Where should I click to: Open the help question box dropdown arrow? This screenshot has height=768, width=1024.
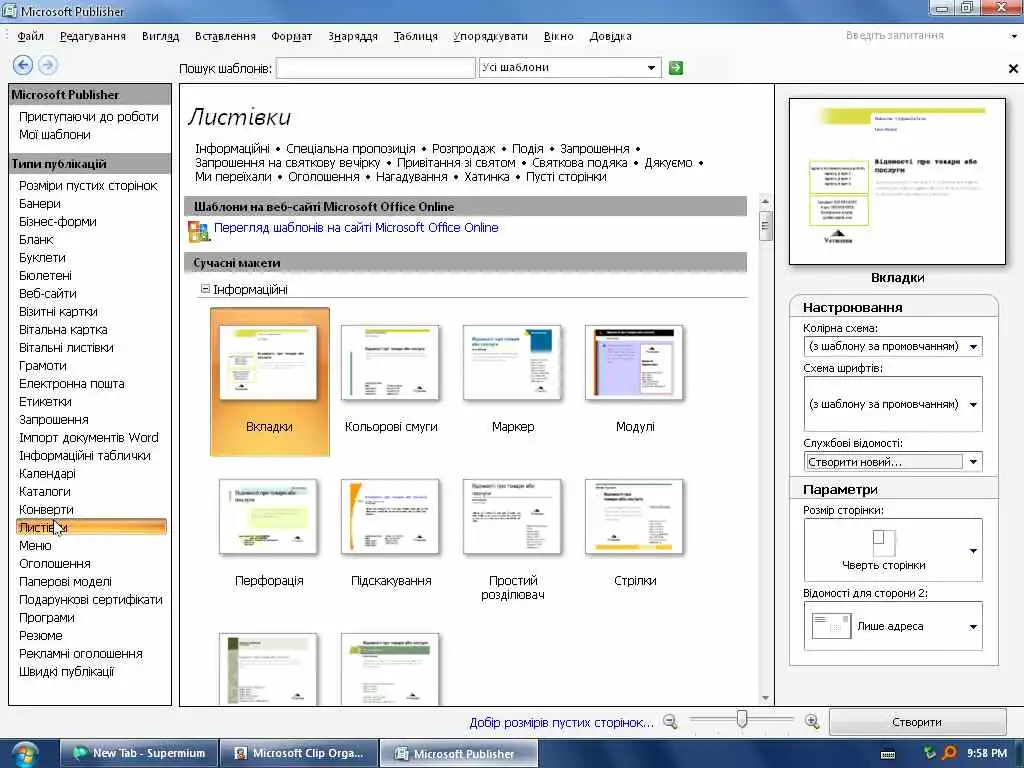(x=1014, y=36)
